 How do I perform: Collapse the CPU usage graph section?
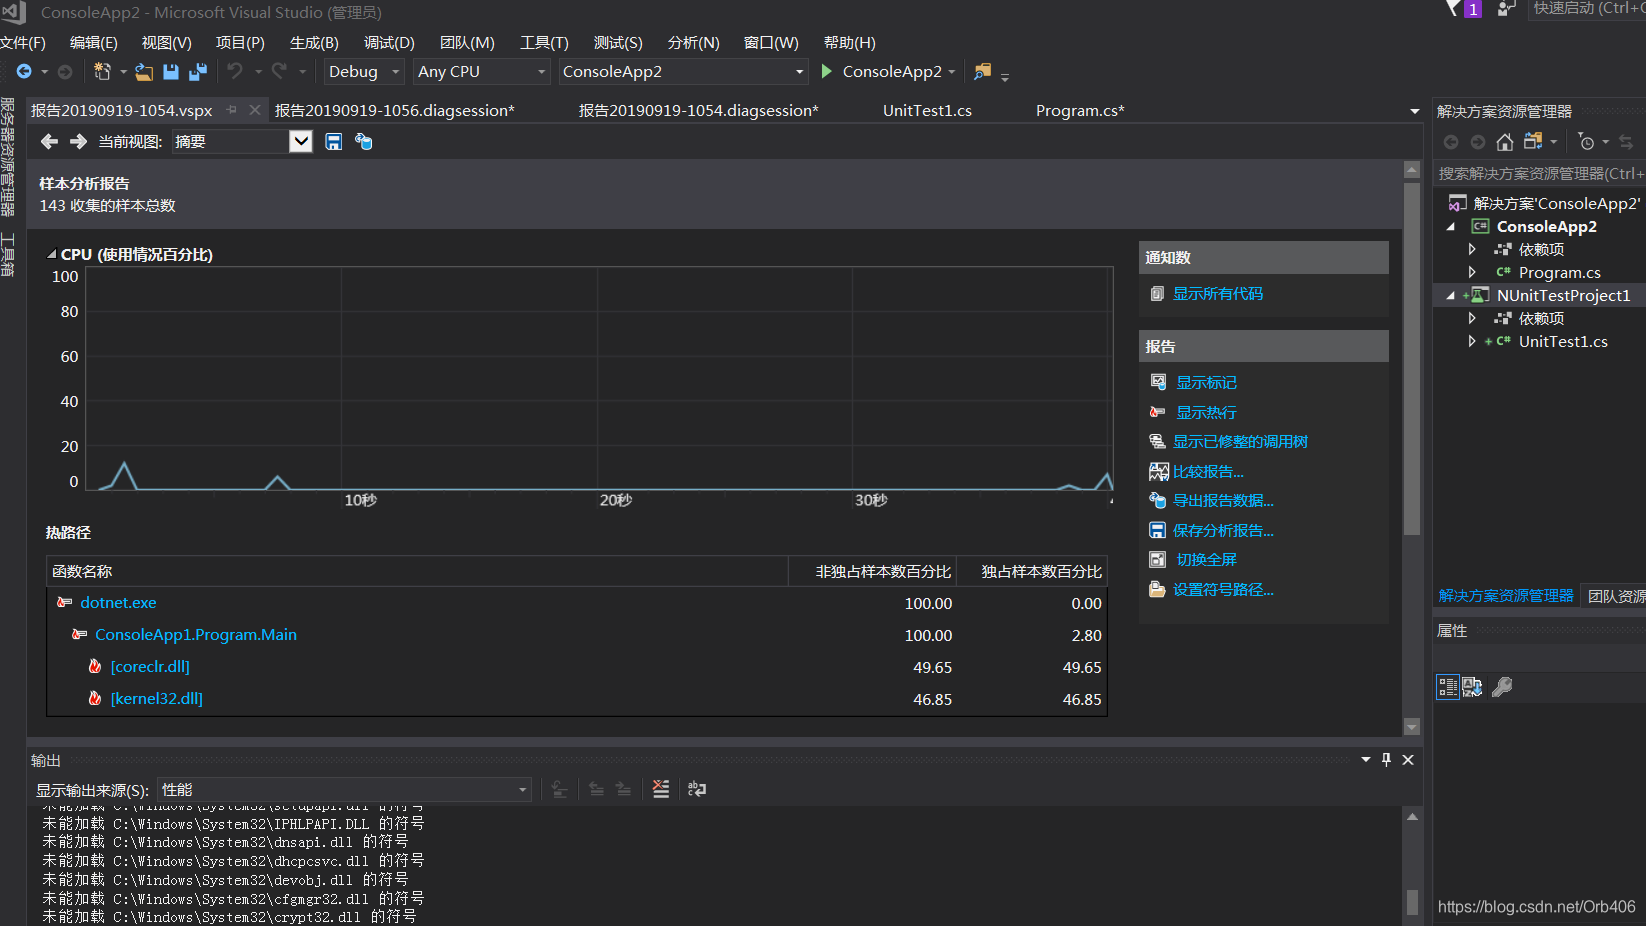click(52, 254)
